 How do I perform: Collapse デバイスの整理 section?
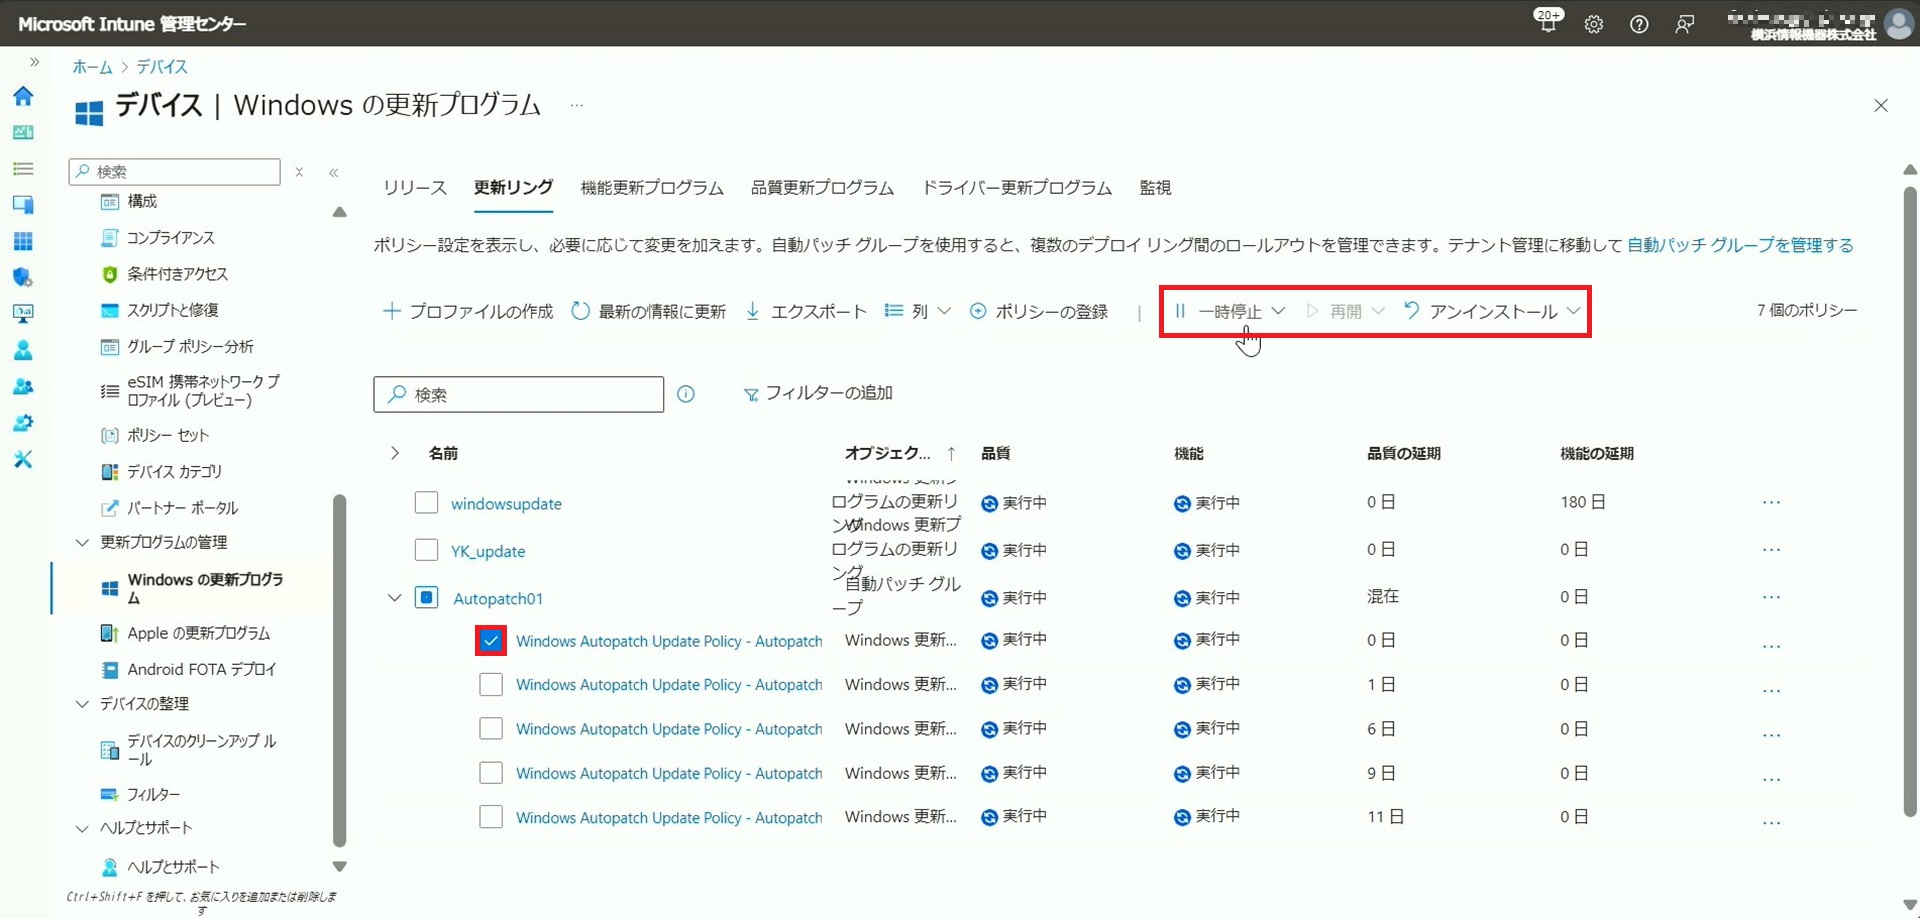[x=82, y=704]
